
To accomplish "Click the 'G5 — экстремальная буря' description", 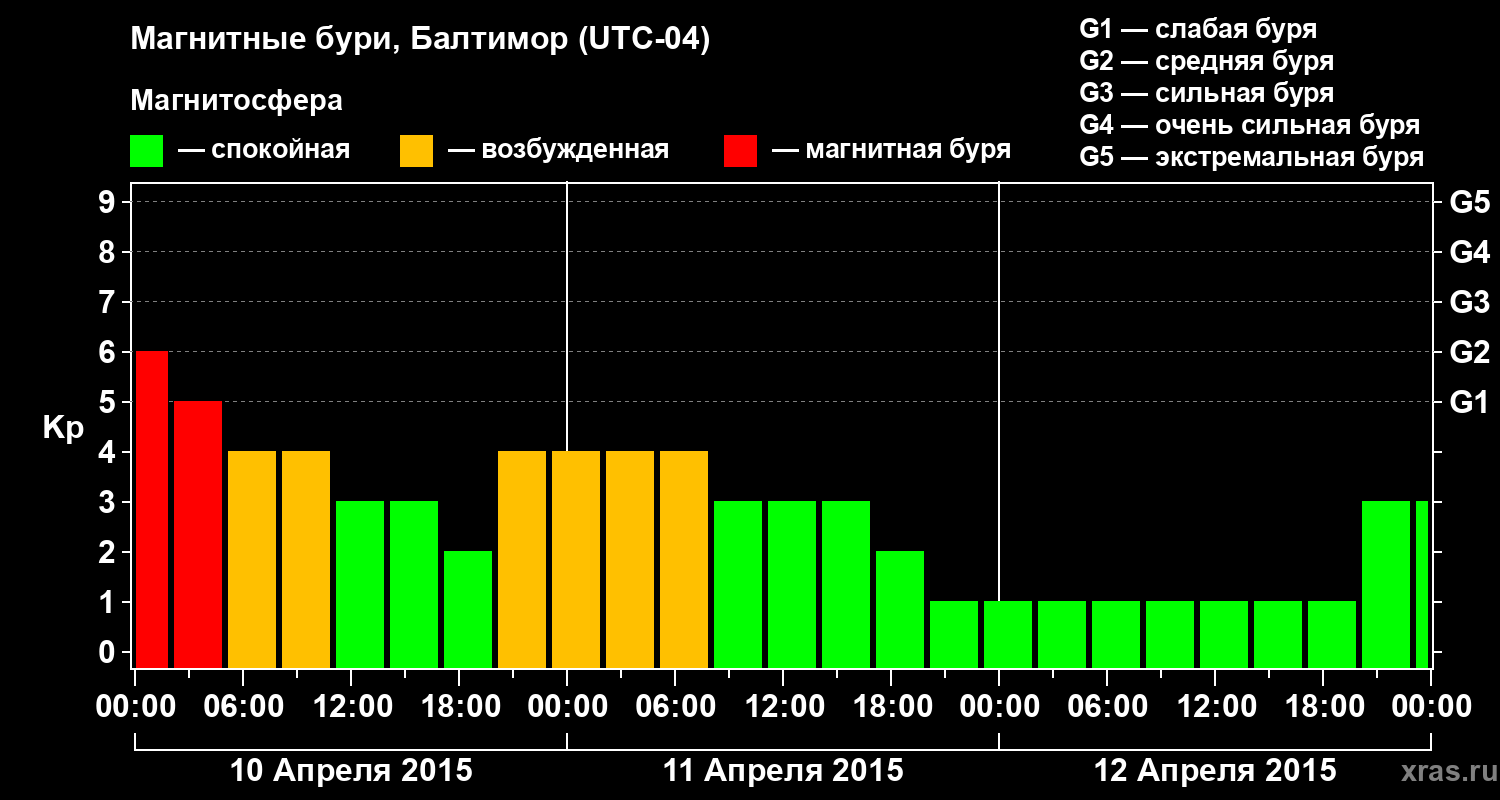I will (x=1251, y=158).
